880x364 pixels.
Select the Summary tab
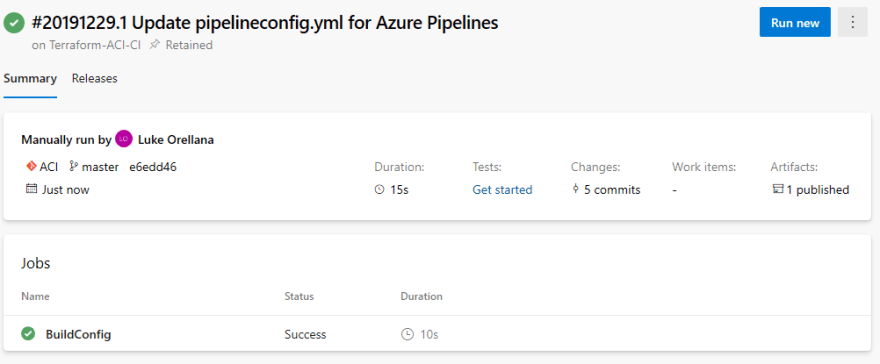[30, 79]
